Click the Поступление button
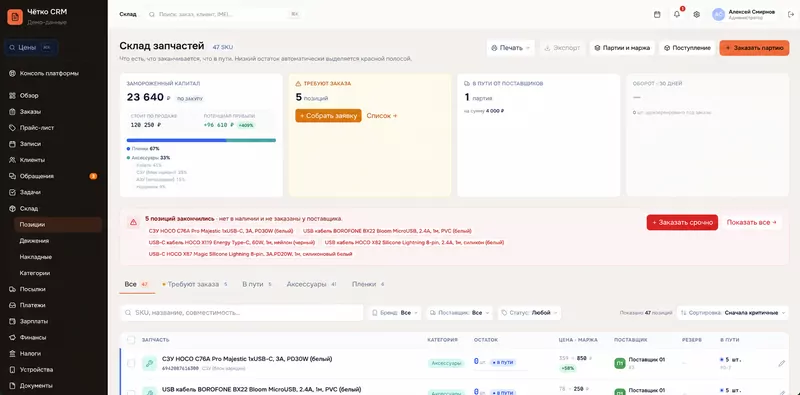The image size is (800, 395). (687, 48)
